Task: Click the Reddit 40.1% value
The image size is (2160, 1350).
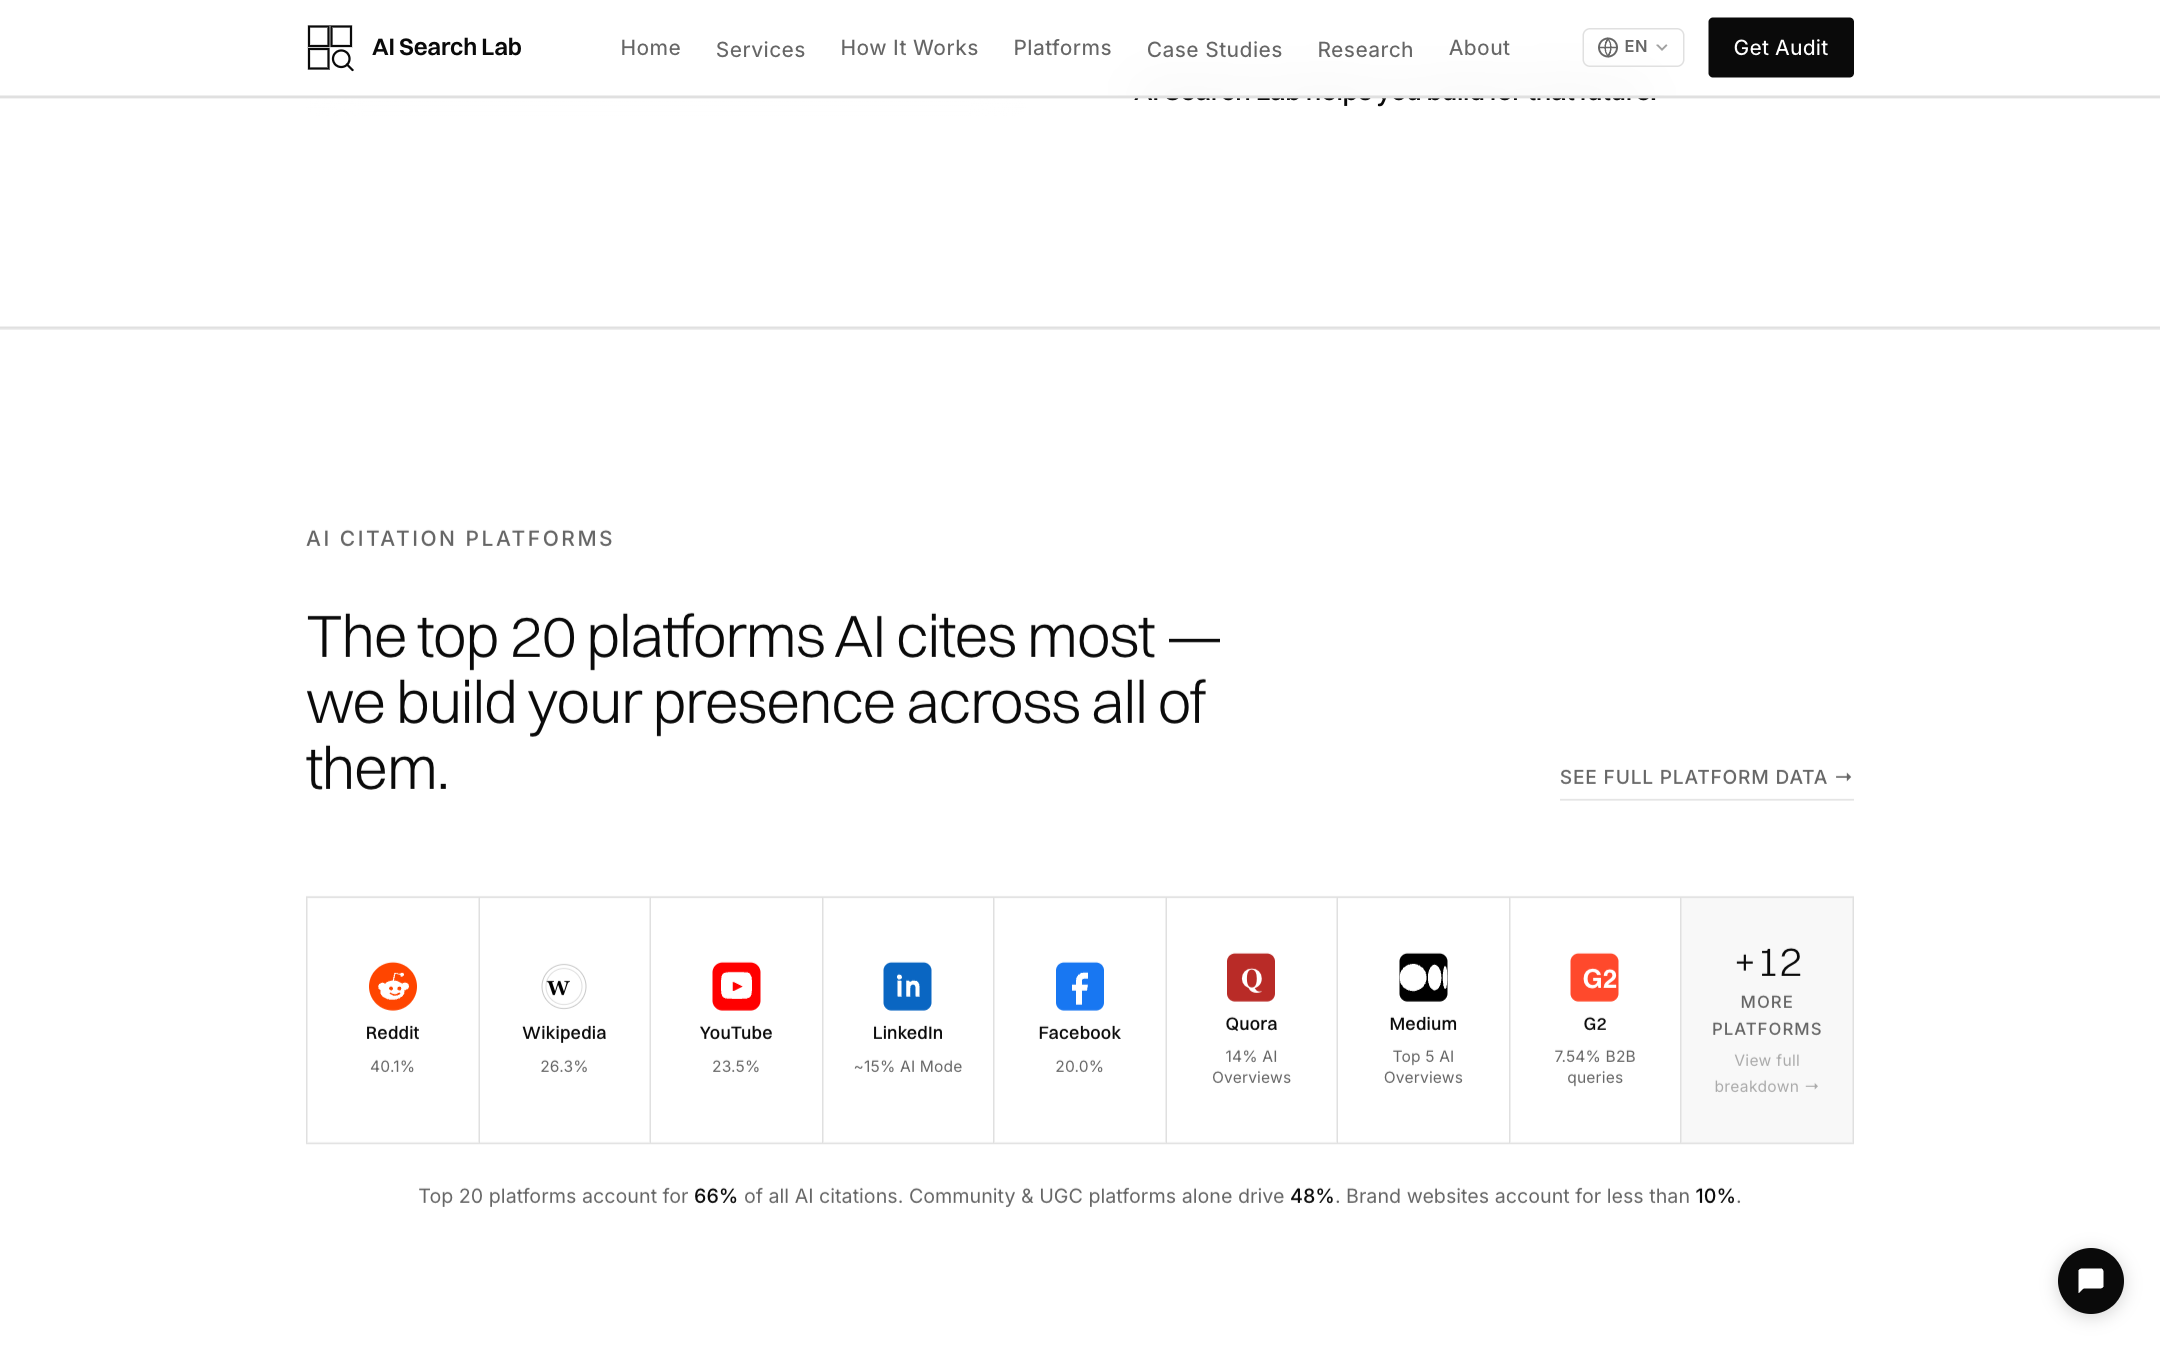Action: click(392, 1066)
